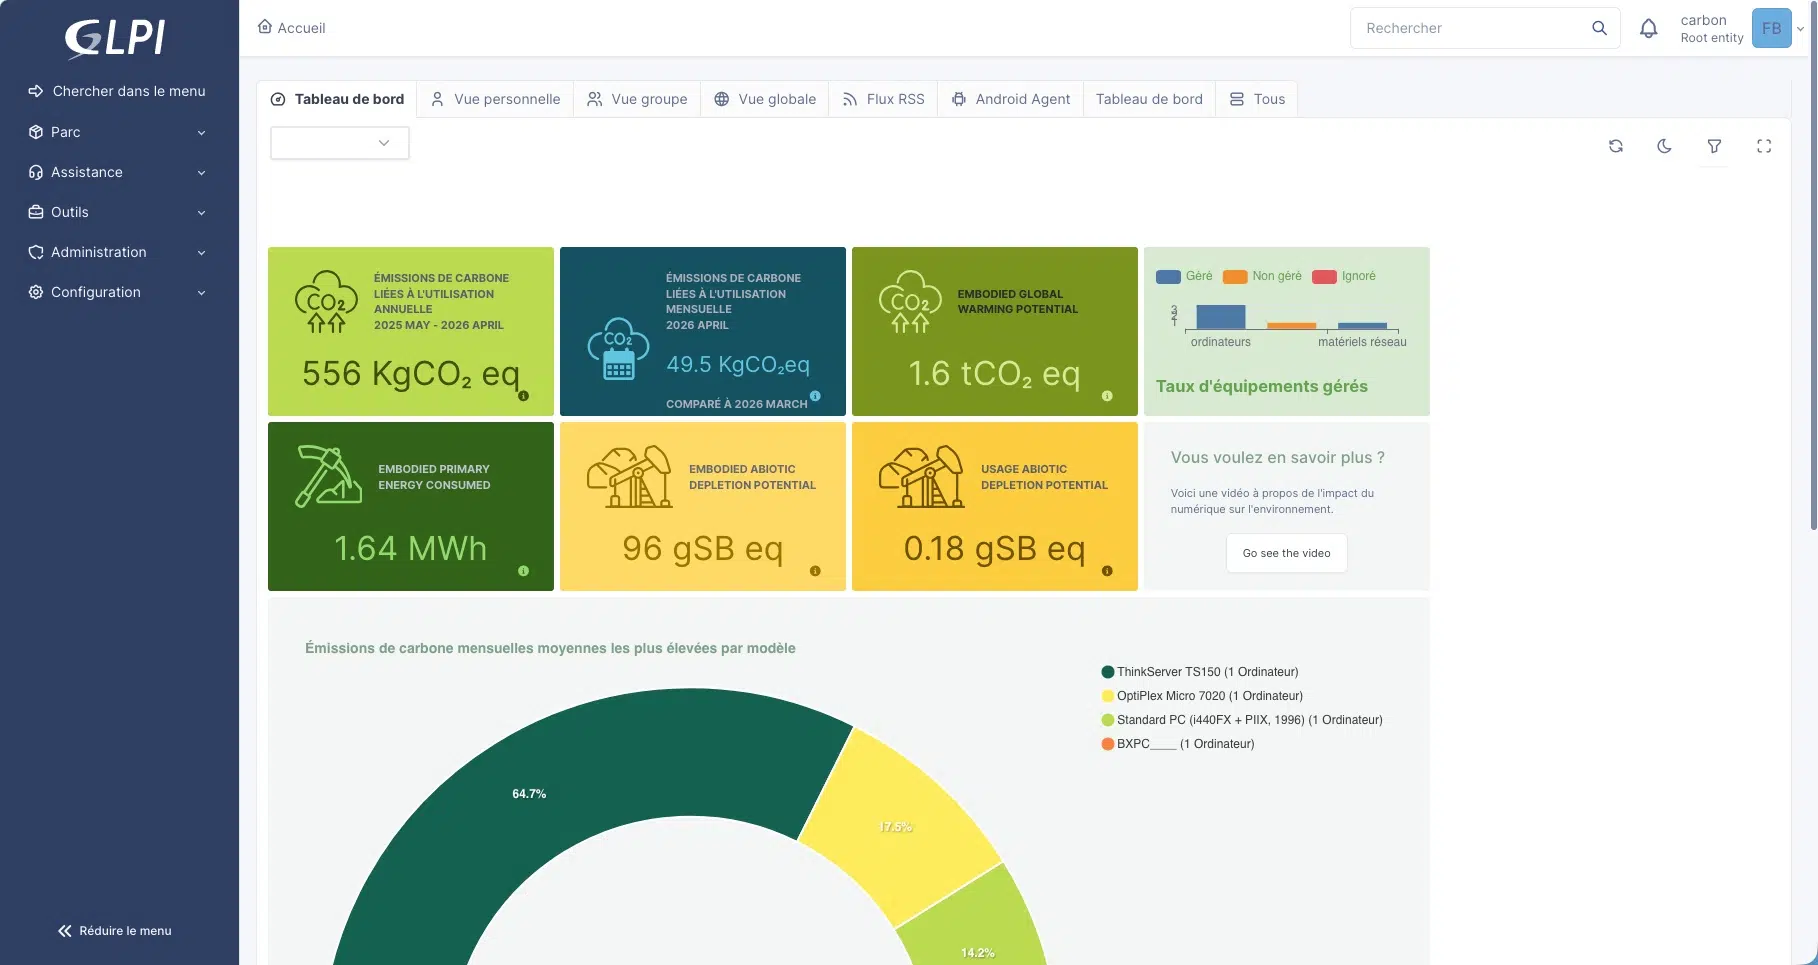Screen dimensions: 1818x965
Task: Switch to Vue globale tab
Action: [x=765, y=99]
